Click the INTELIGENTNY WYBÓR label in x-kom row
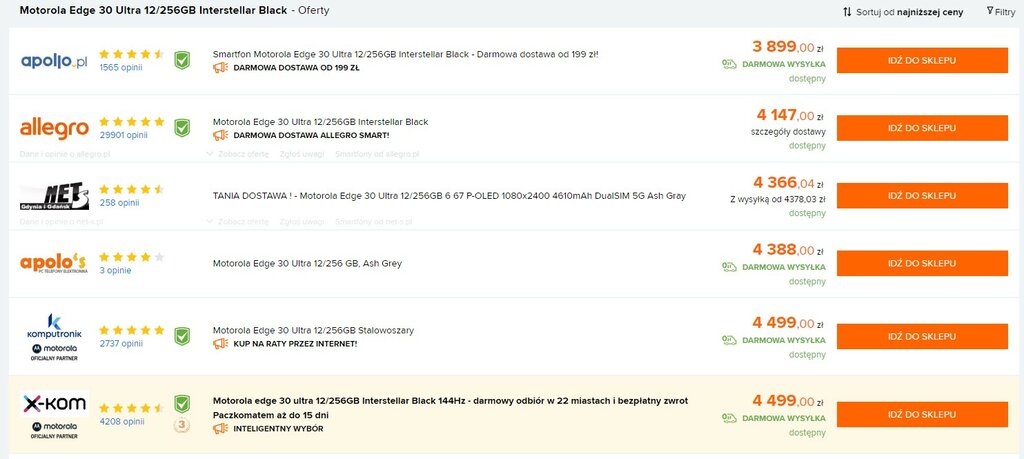Viewport: 1024px width, 459px height. tap(278, 429)
